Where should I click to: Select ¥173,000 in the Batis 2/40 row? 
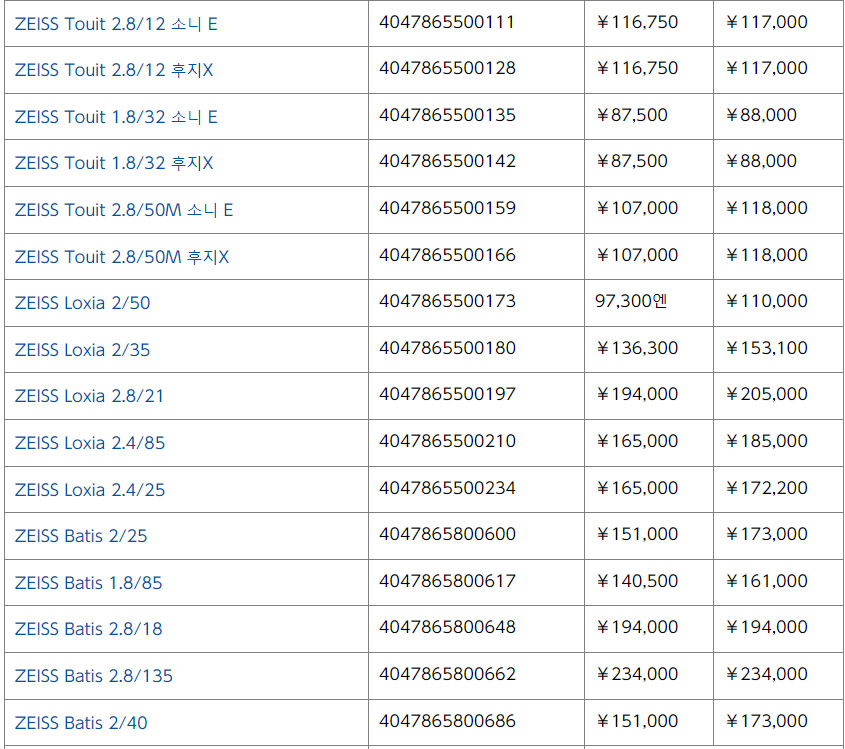[766, 720]
